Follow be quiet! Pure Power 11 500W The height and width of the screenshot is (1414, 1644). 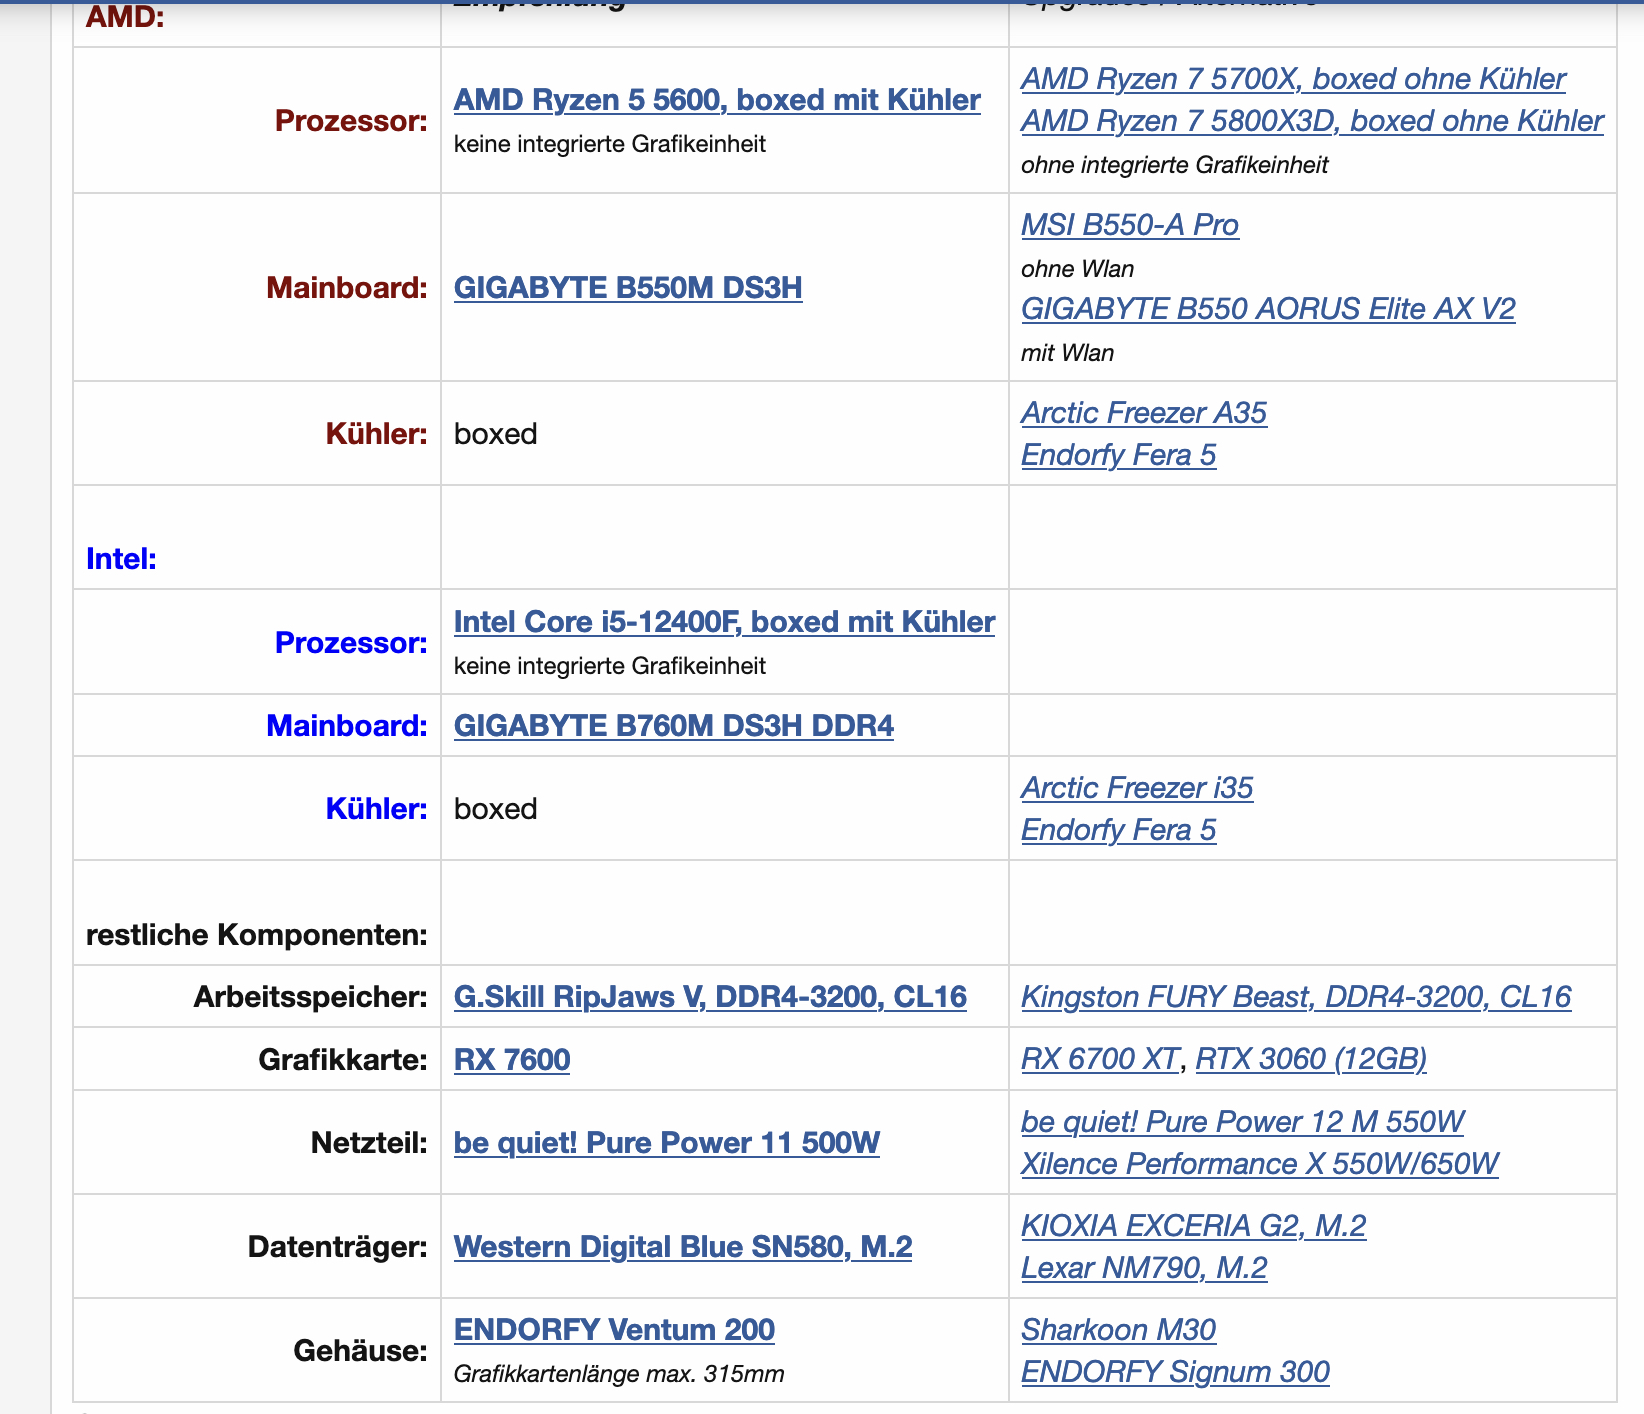tap(667, 1143)
